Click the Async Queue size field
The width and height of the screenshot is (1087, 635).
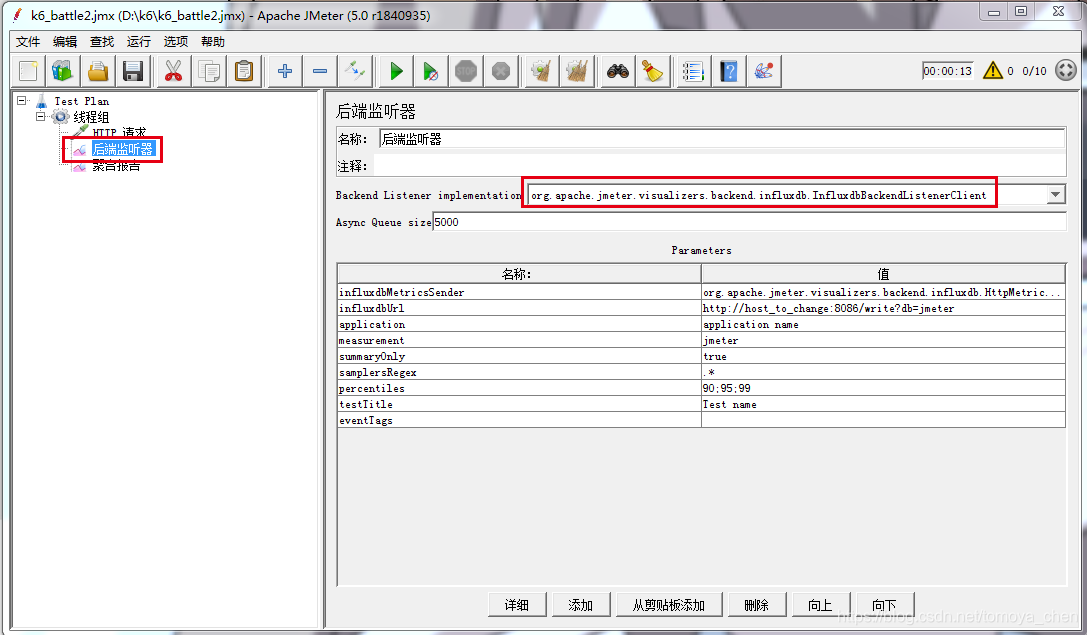click(749, 222)
